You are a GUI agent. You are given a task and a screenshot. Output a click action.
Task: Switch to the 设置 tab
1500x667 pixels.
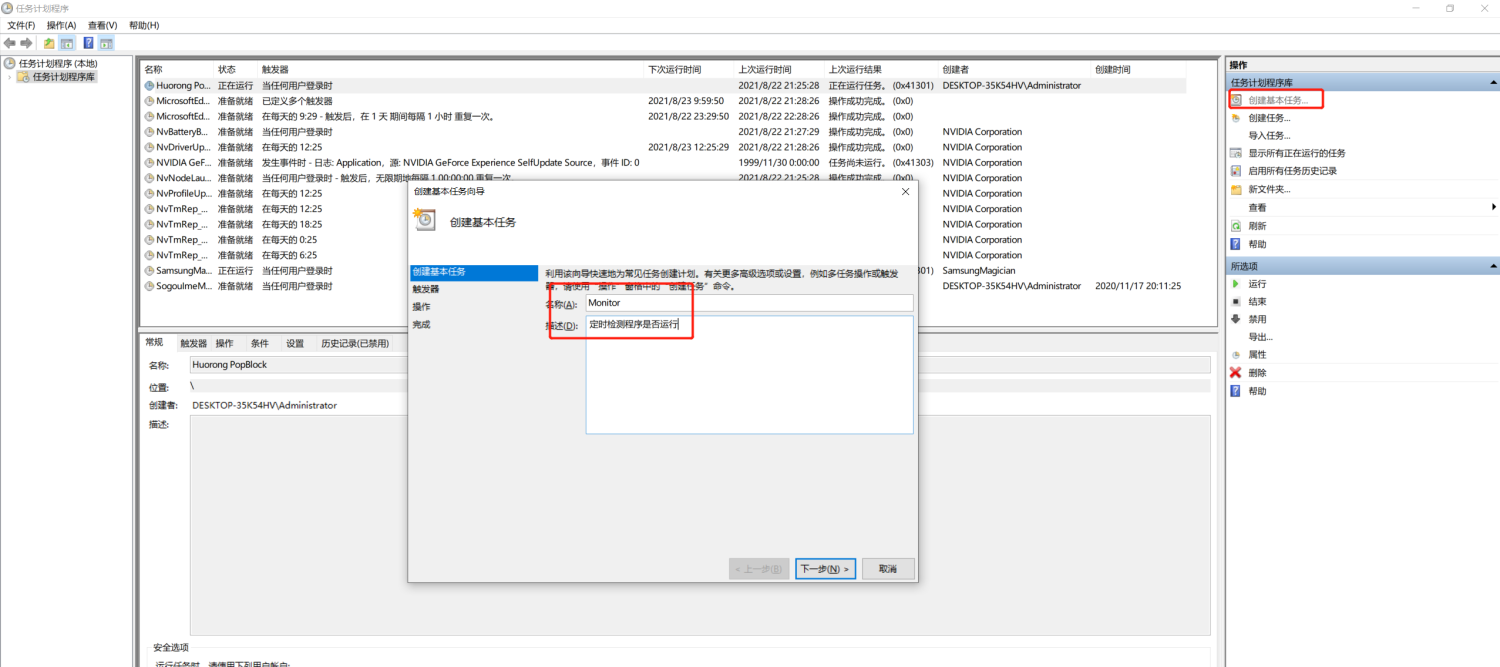(295, 343)
